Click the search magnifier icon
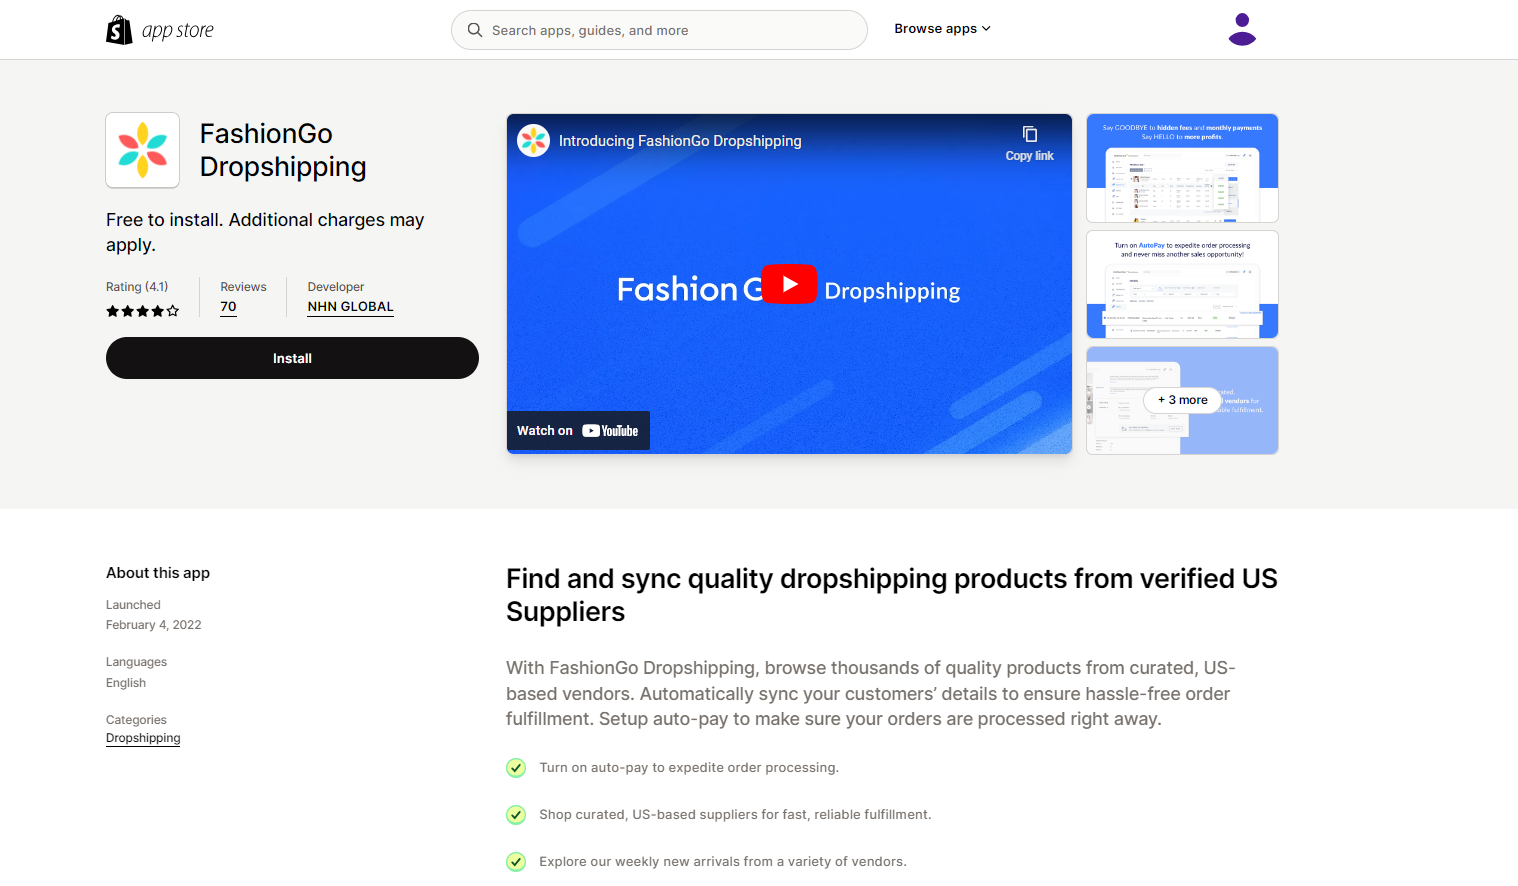This screenshot has width=1518, height=886. (475, 30)
